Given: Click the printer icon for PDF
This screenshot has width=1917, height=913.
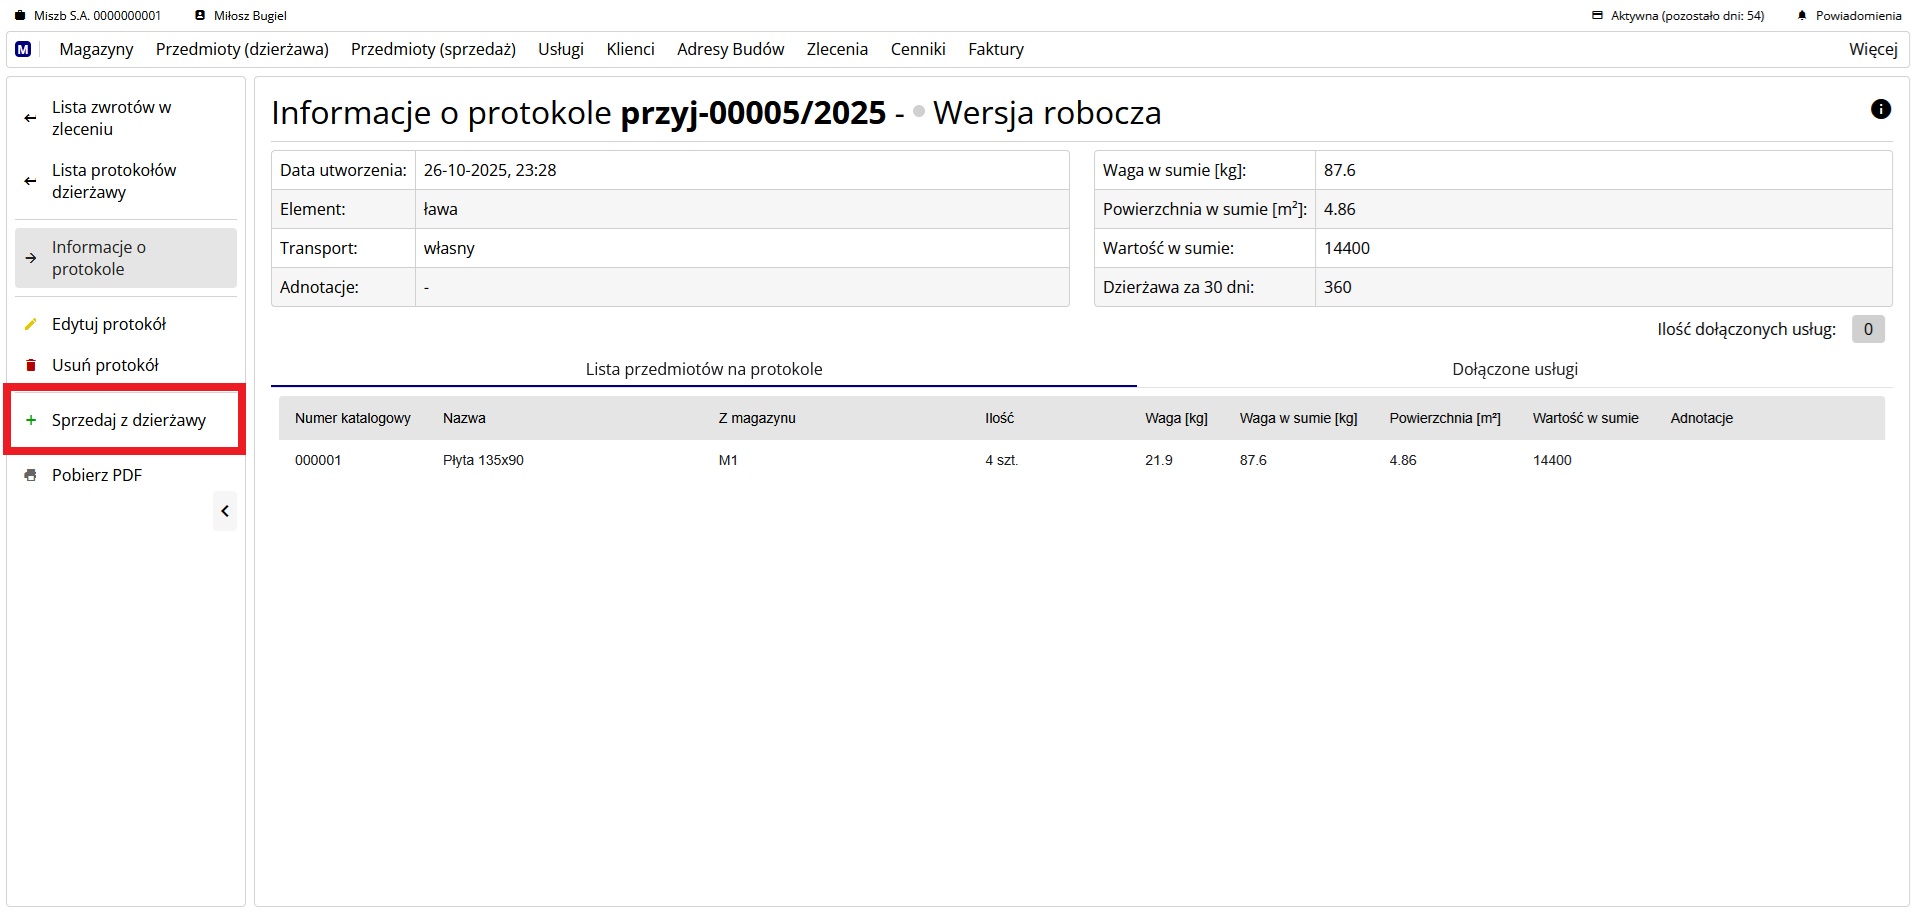Looking at the screenshot, I should (31, 475).
